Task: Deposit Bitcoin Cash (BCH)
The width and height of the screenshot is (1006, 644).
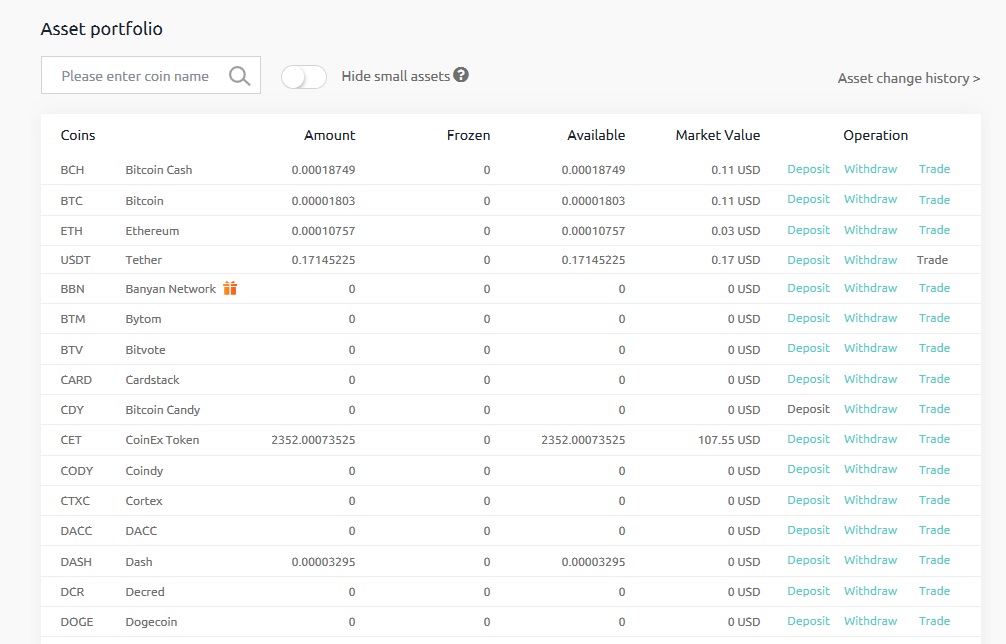Action: pos(808,169)
